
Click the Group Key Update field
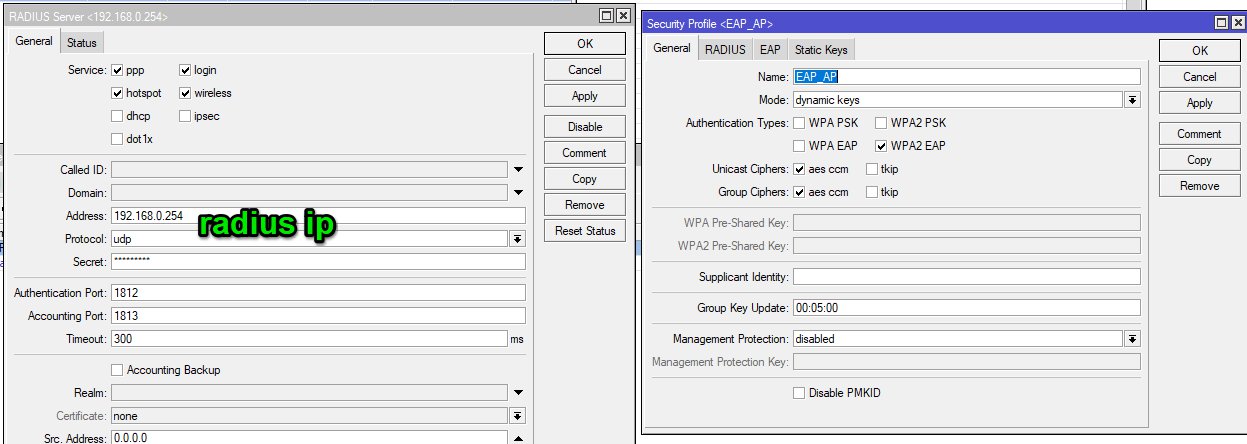(x=966, y=308)
